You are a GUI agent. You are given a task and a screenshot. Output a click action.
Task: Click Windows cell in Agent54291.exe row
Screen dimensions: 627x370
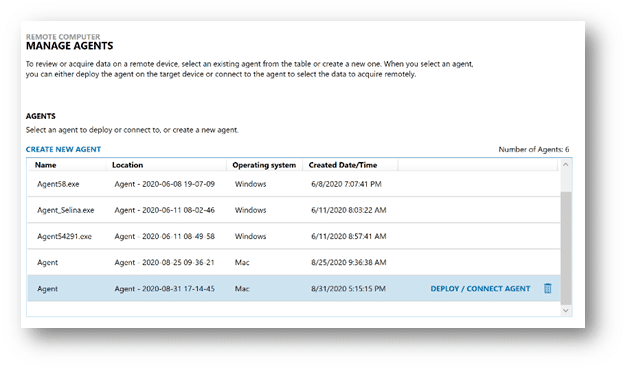pos(250,236)
